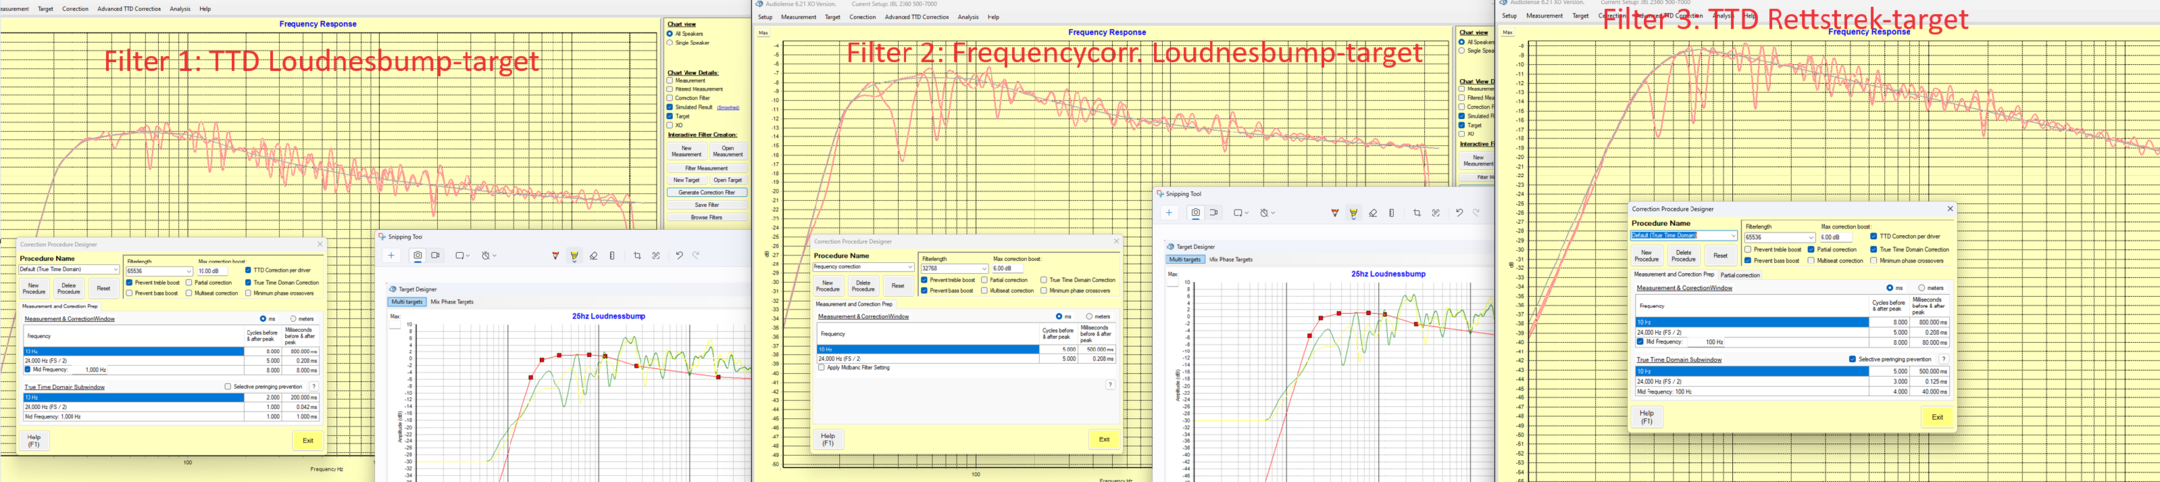Screen dimensions: 2160x482
Task: Open the Partial correction tab in Filter 3's dialog
Action: (x=1740, y=275)
